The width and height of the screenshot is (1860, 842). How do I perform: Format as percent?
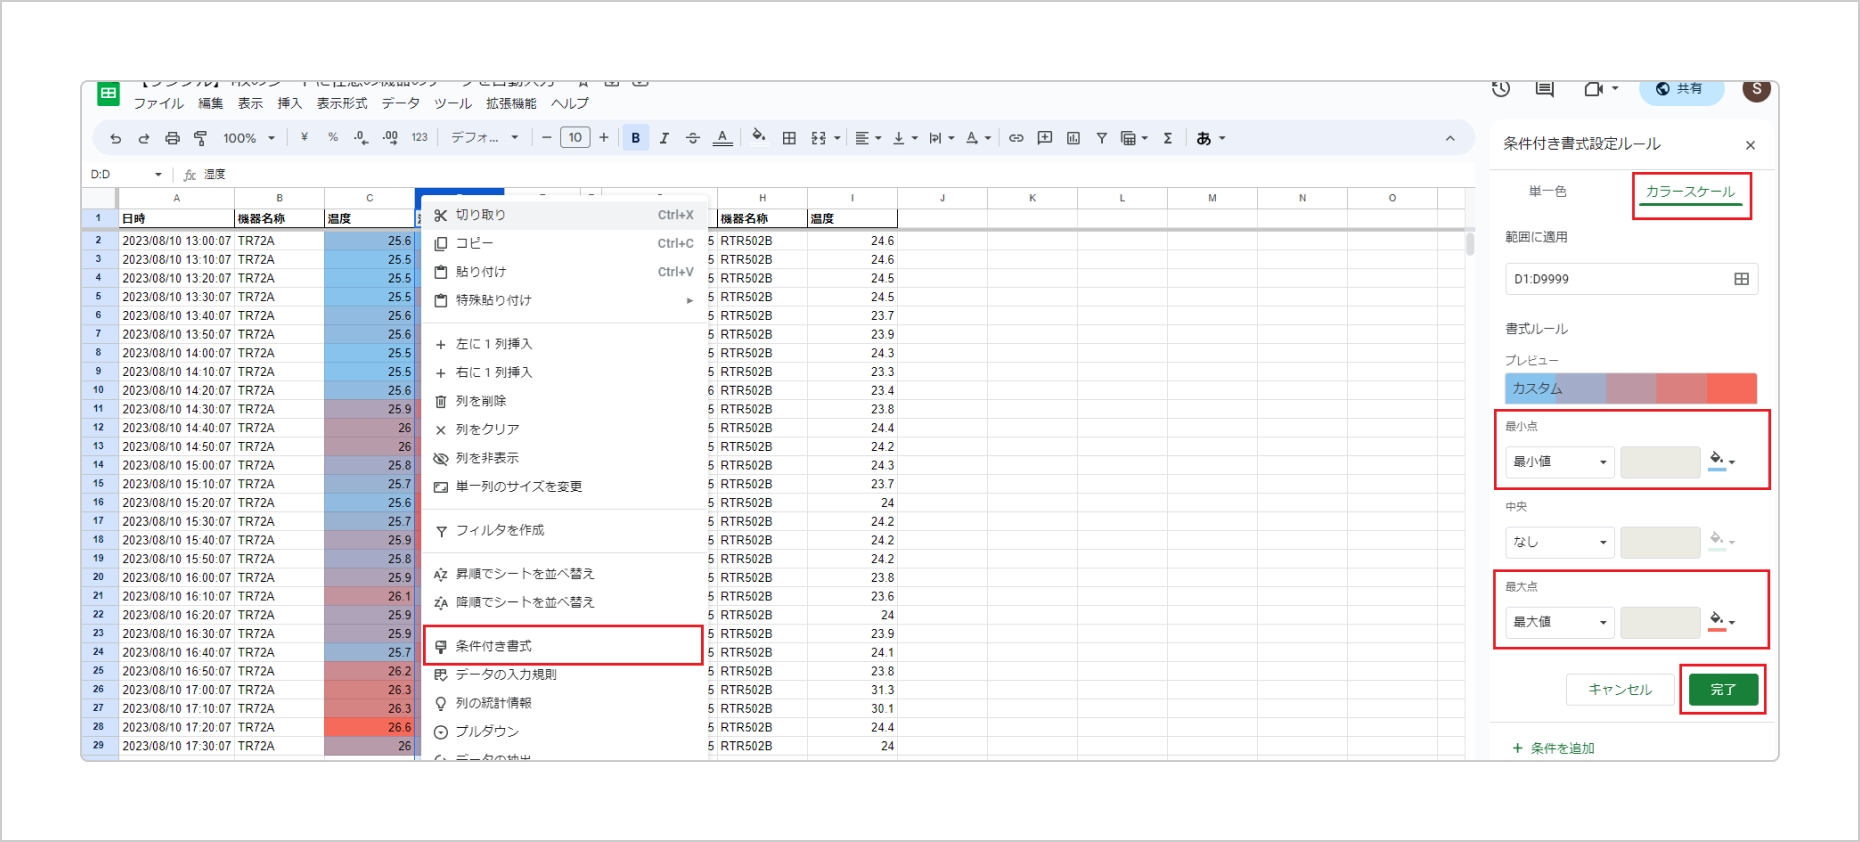(333, 138)
